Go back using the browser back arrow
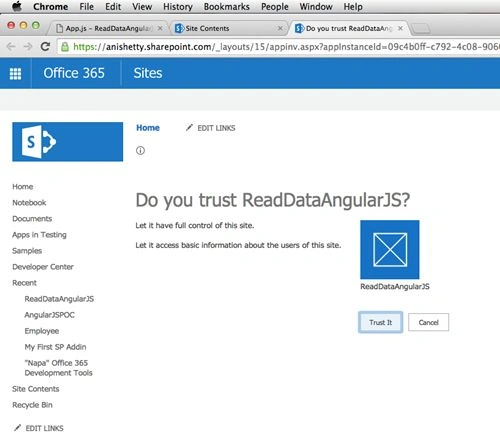The image size is (500, 440). (11, 46)
